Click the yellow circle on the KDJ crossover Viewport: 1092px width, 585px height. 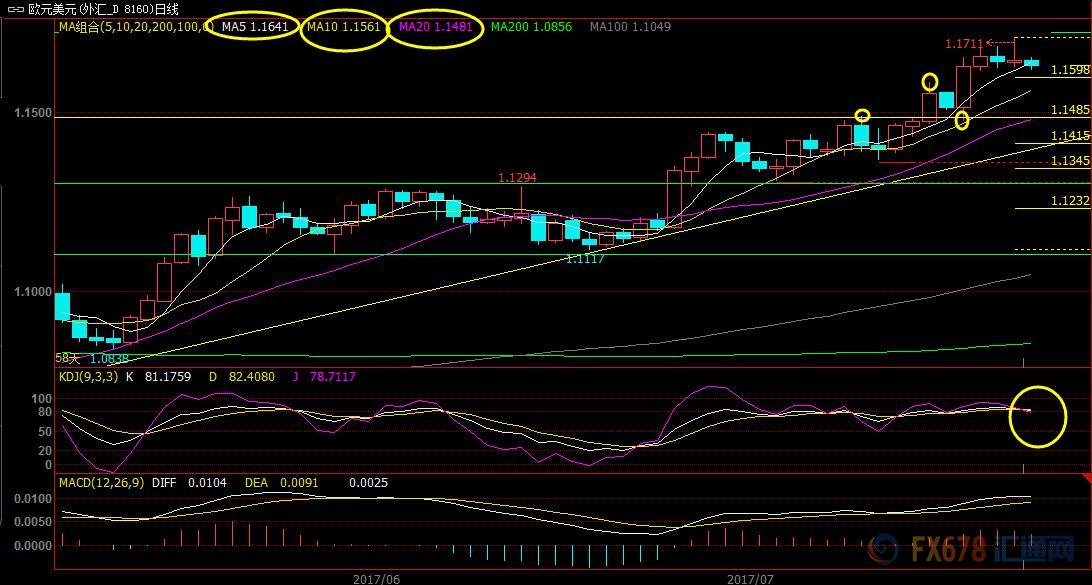(1038, 415)
